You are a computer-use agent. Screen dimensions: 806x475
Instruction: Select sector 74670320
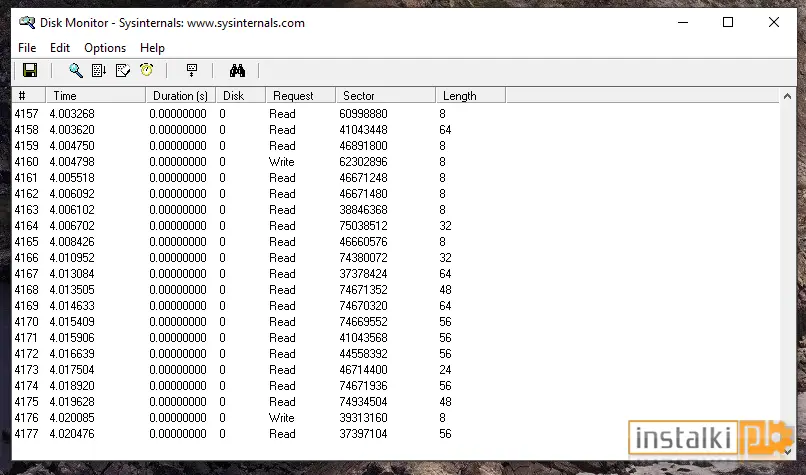(x=363, y=305)
